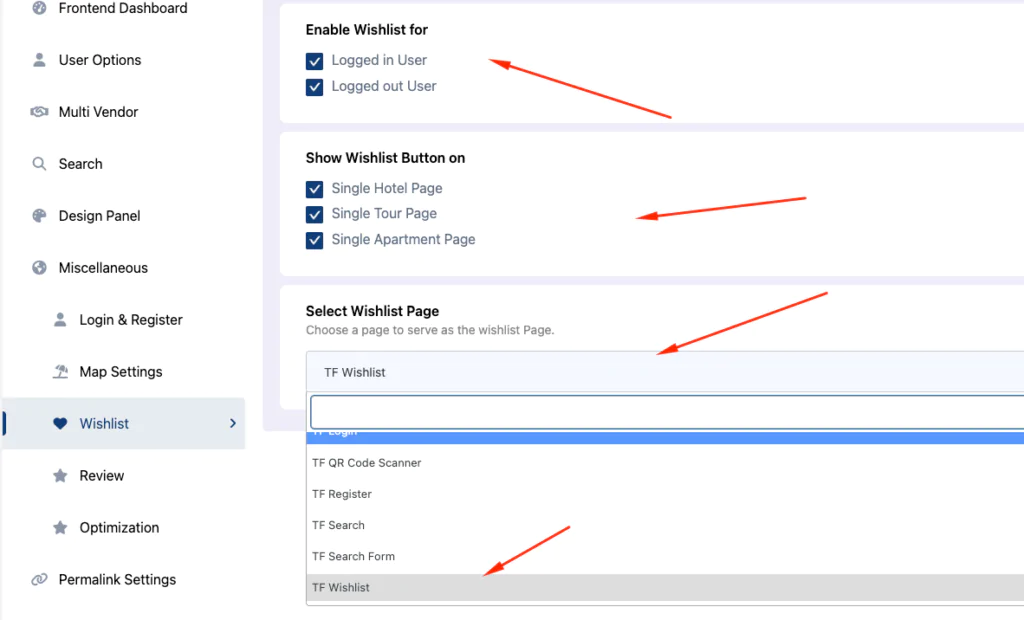Open Frontend Dashboard settings
This screenshot has height=620, width=1024.
point(123,8)
